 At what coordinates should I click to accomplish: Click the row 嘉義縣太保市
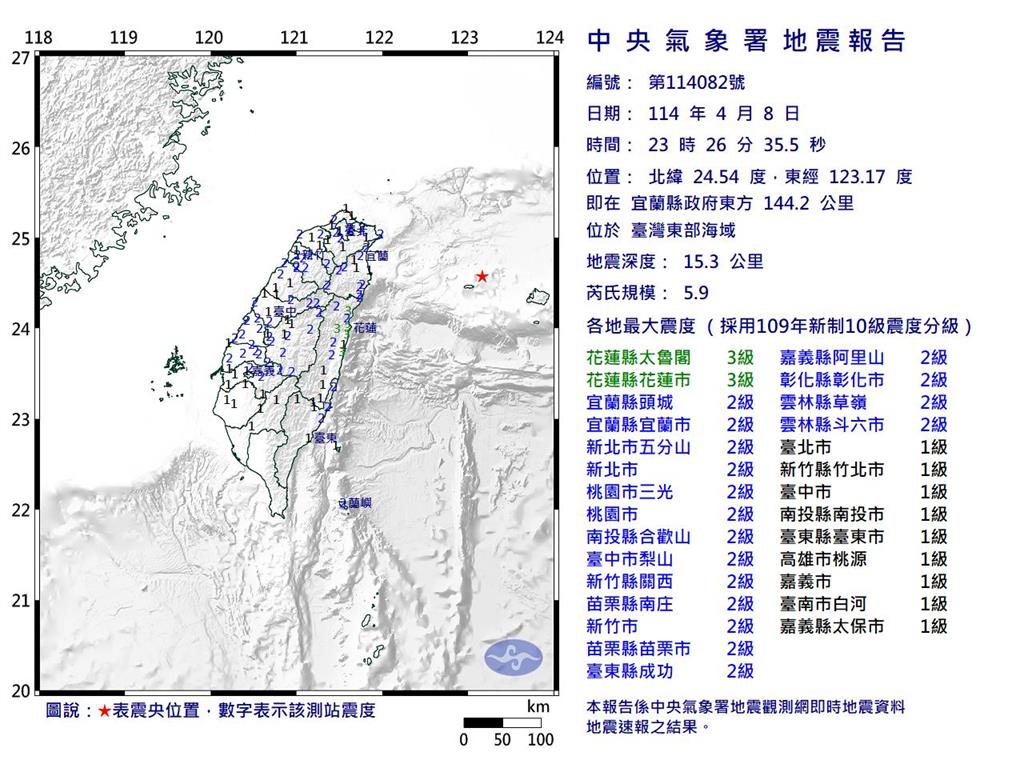(x=863, y=626)
